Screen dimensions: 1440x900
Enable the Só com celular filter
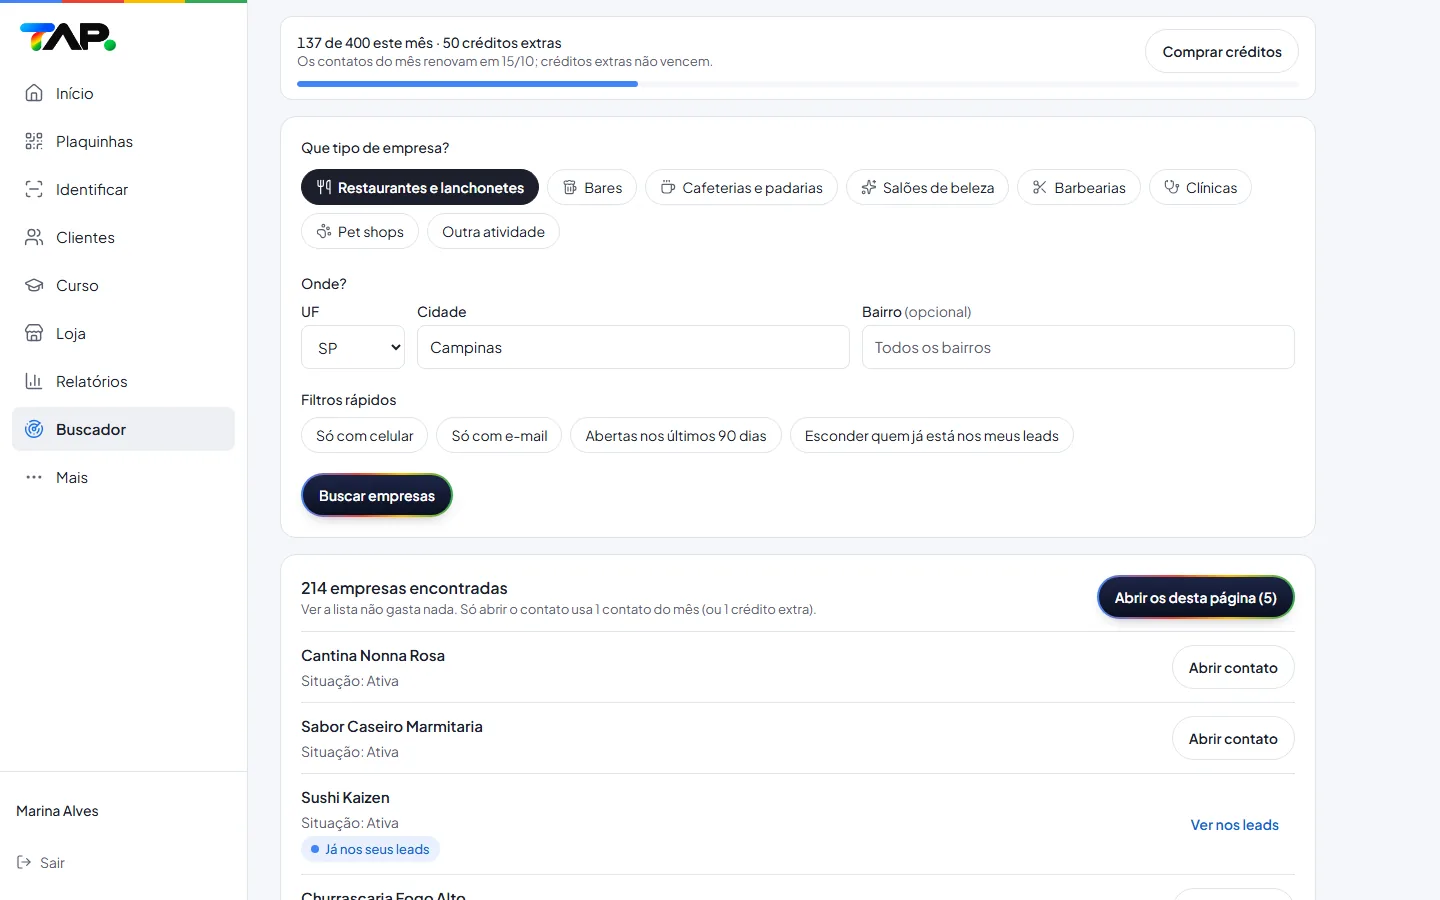[x=365, y=435]
